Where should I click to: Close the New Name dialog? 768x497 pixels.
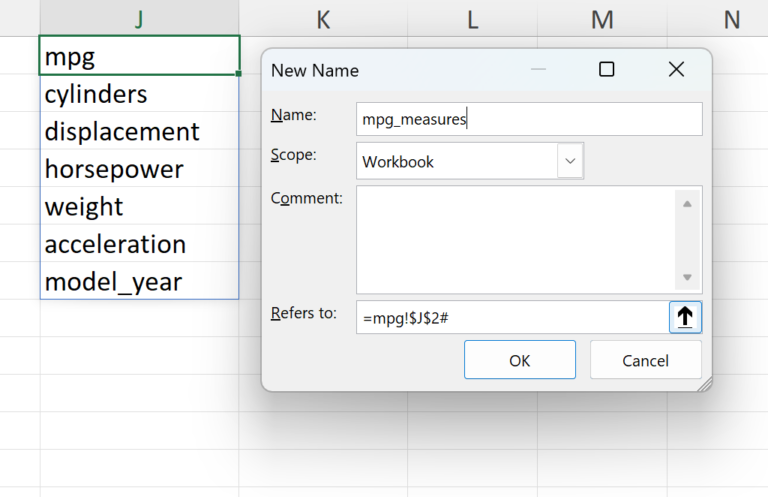click(676, 70)
